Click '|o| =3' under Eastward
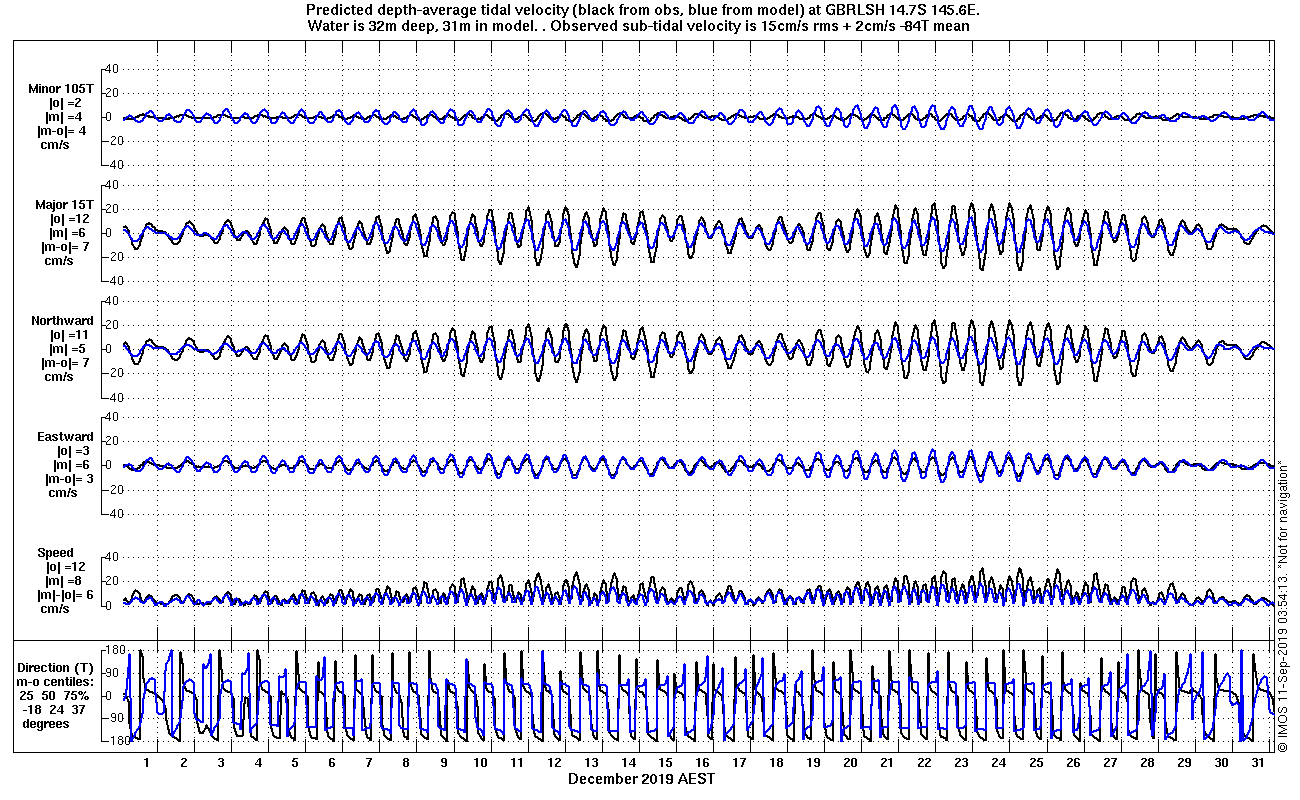1300x800 pixels. click(72, 451)
